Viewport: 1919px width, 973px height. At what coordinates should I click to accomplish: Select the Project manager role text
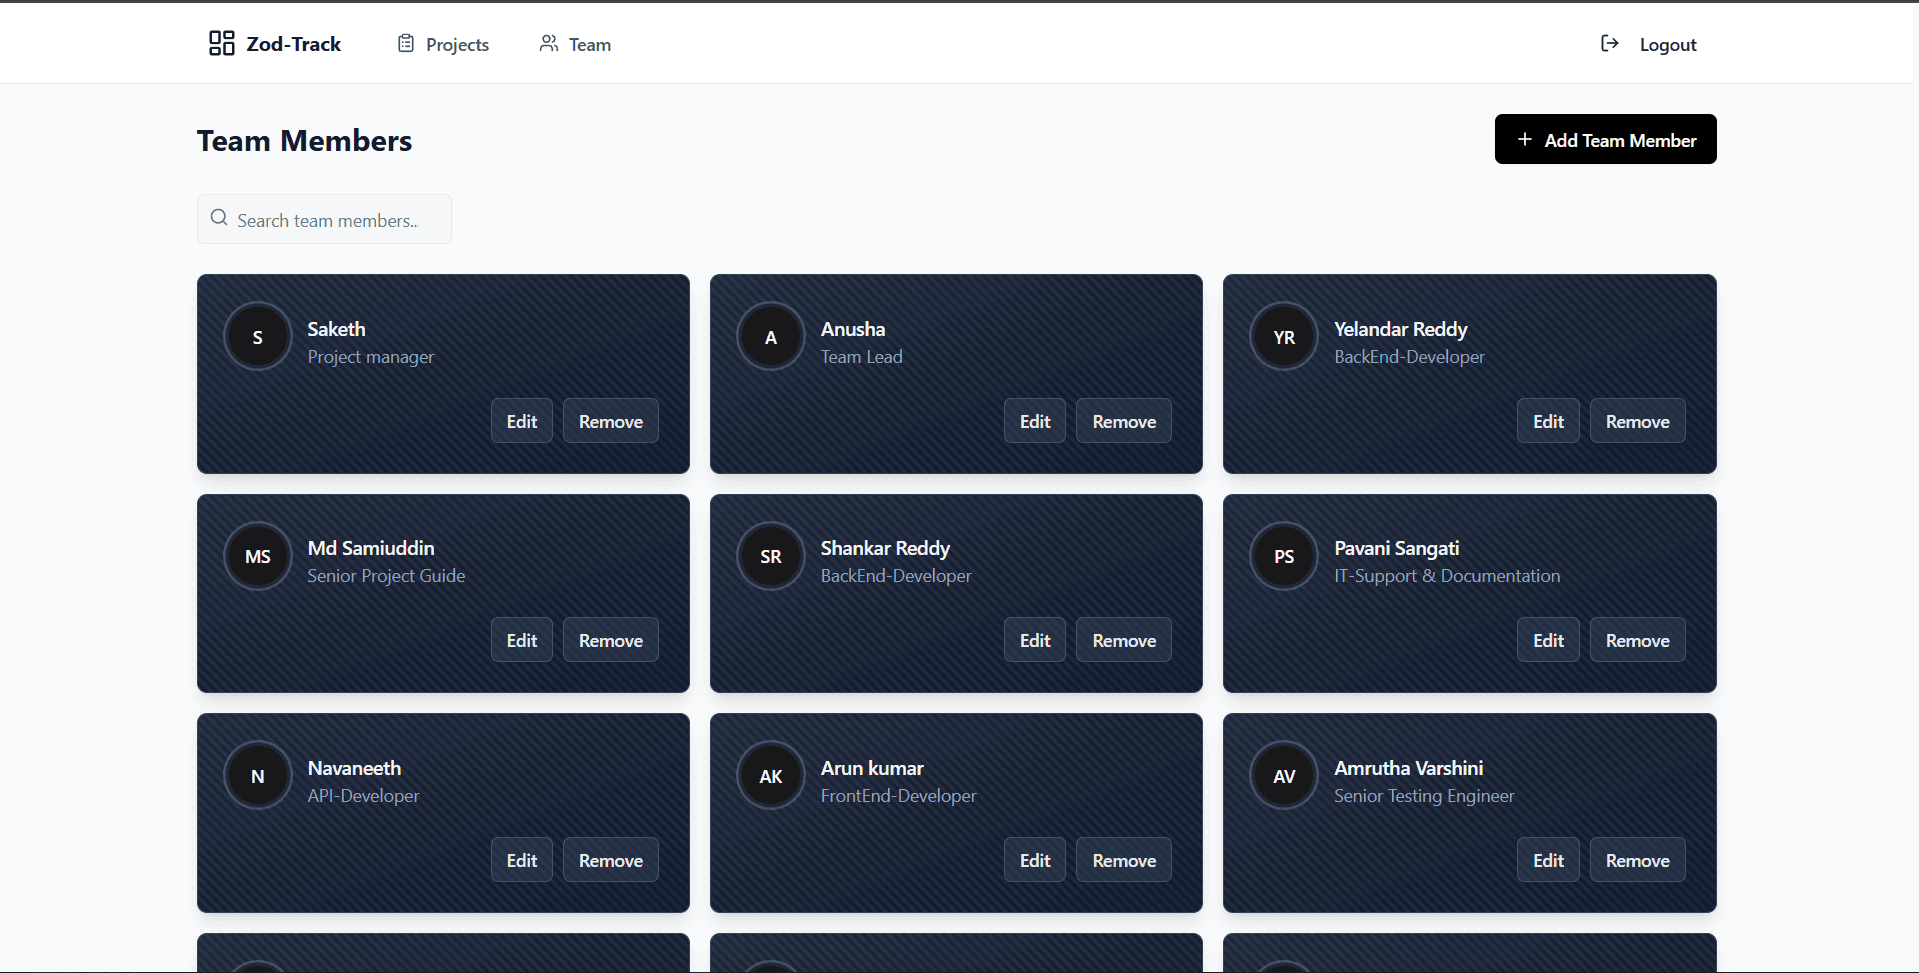370,357
